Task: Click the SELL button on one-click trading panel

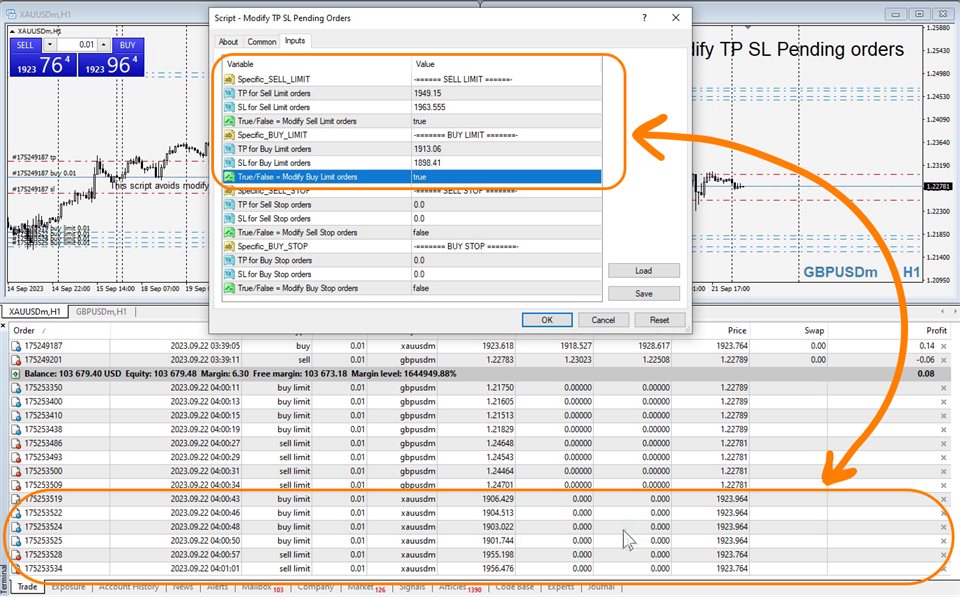Action: tap(26, 45)
